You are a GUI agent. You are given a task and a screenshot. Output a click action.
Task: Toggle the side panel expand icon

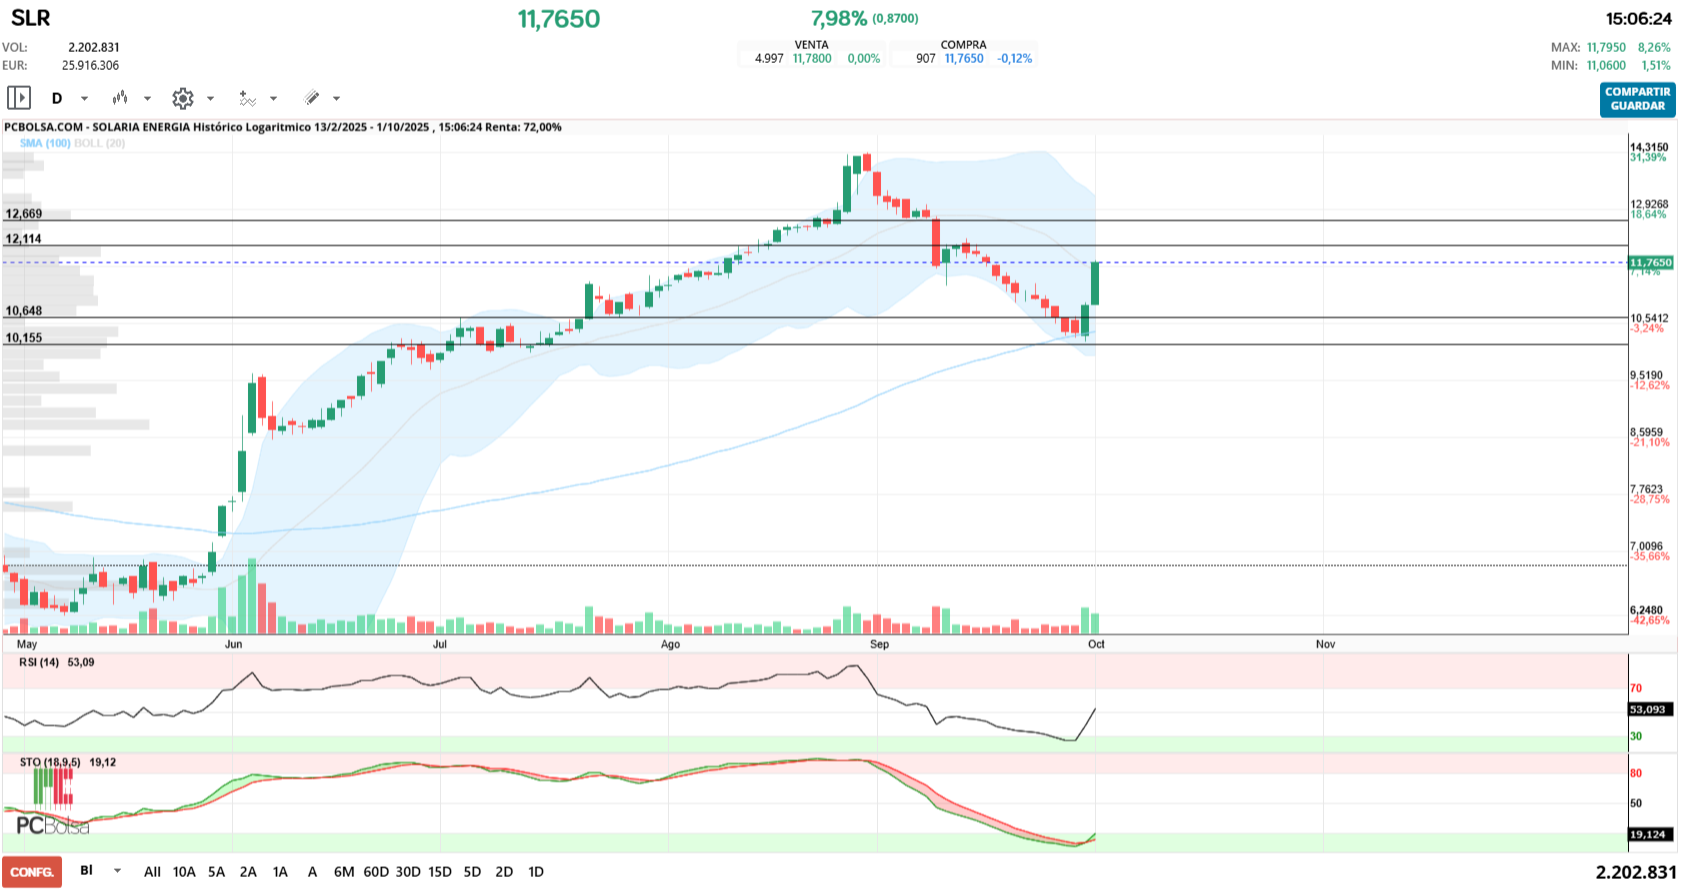coord(19,98)
